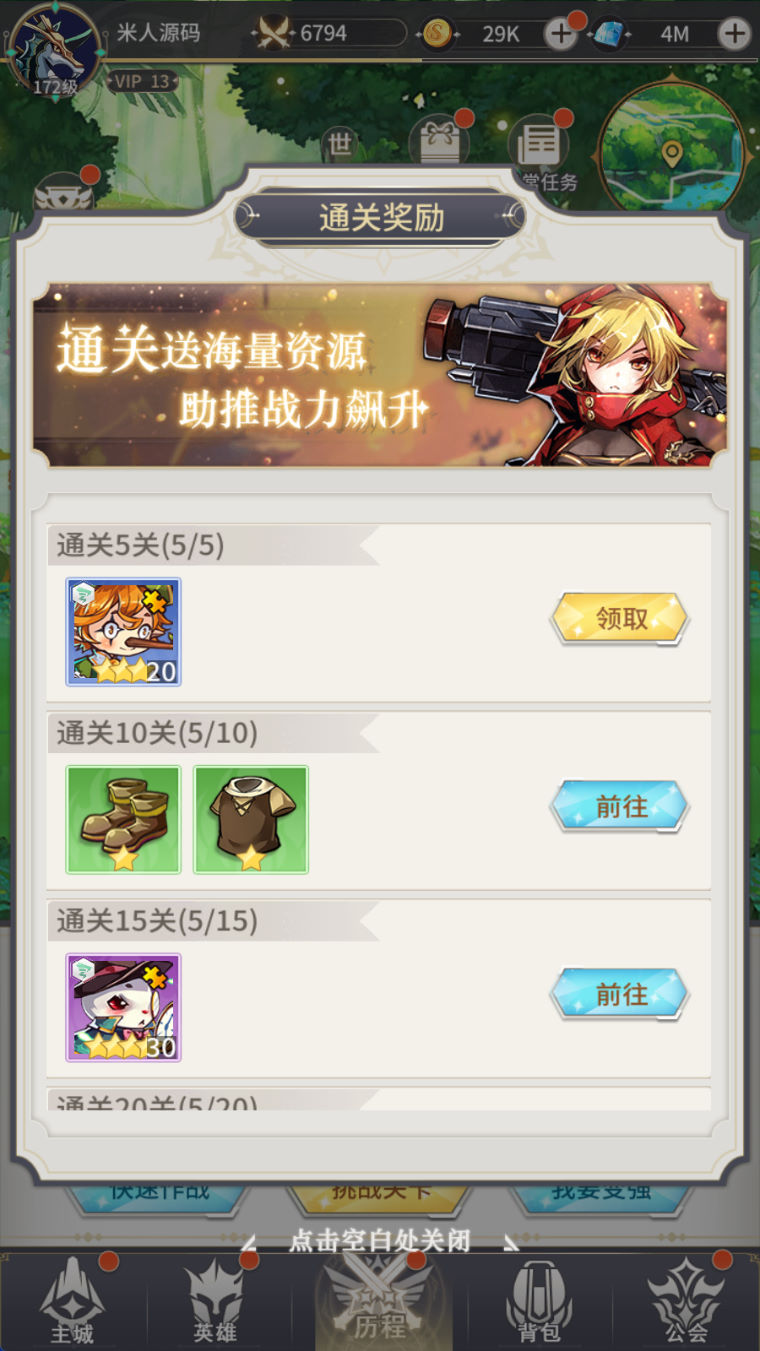Open the 公会 guild tab
Image resolution: width=760 pixels, height=1351 pixels.
686,1301
